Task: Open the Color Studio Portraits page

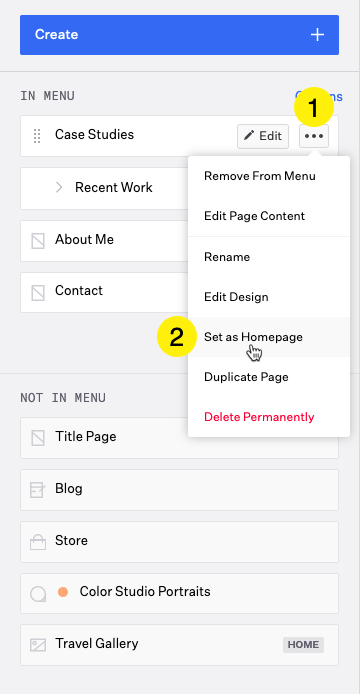Action: point(179,593)
